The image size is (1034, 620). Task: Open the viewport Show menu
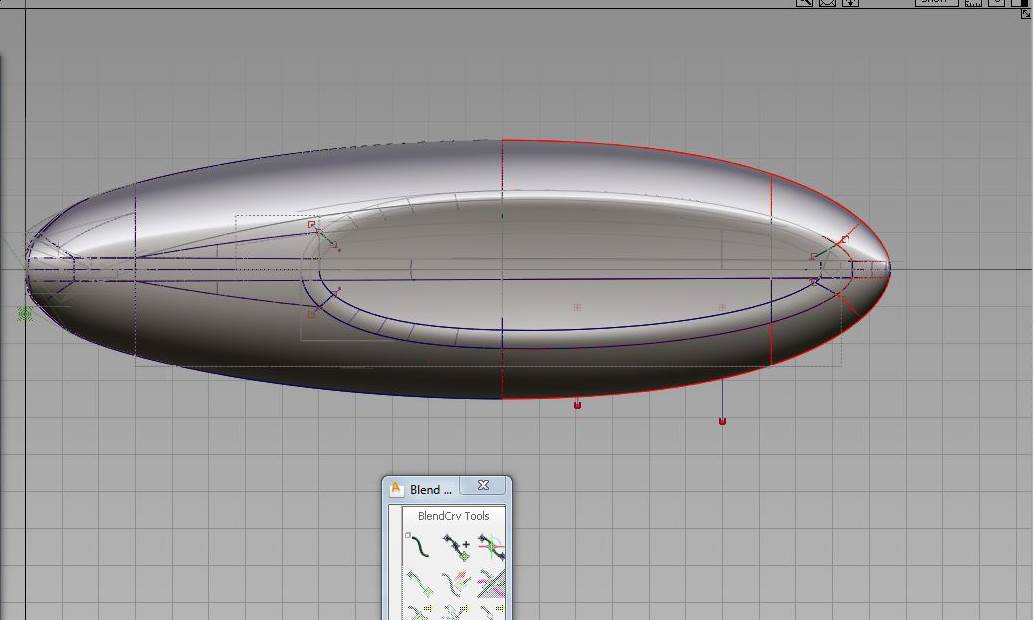pos(935,3)
